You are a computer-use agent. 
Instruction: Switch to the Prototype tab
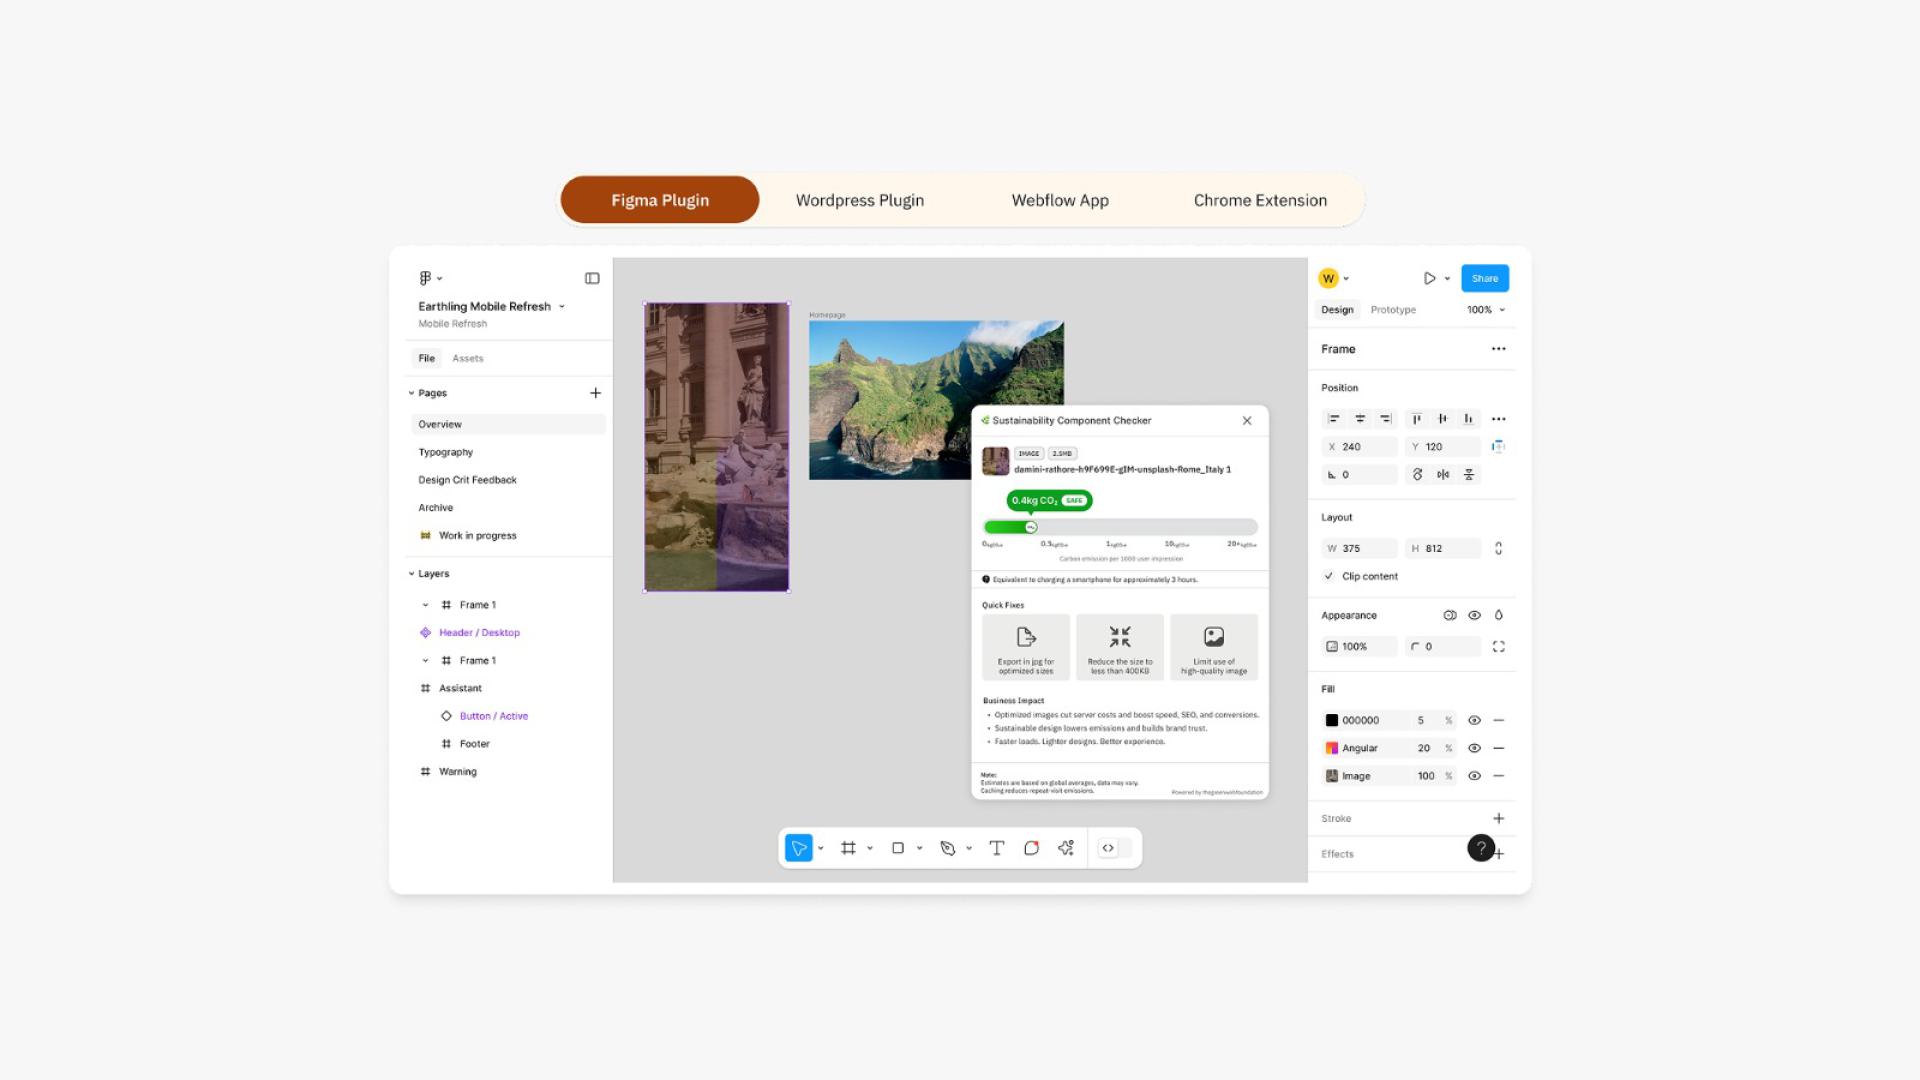click(x=1392, y=310)
